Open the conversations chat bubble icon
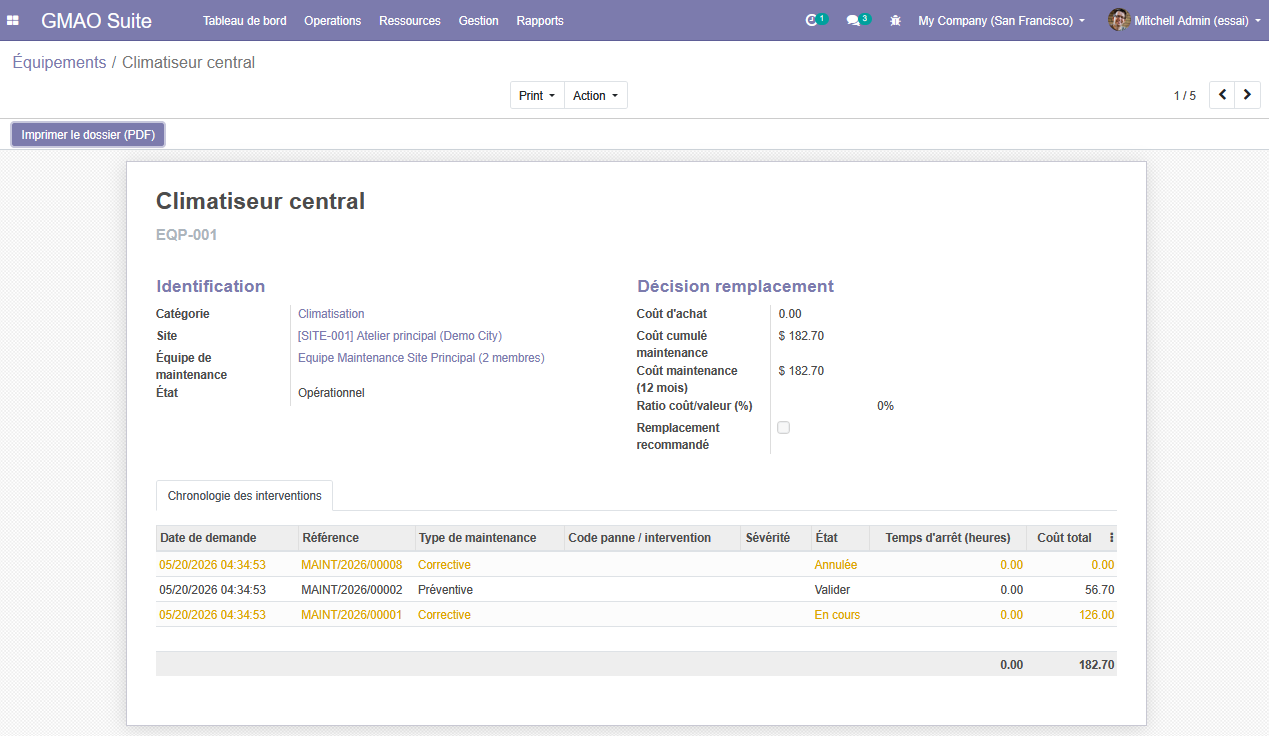The image size is (1269, 736). click(x=854, y=20)
